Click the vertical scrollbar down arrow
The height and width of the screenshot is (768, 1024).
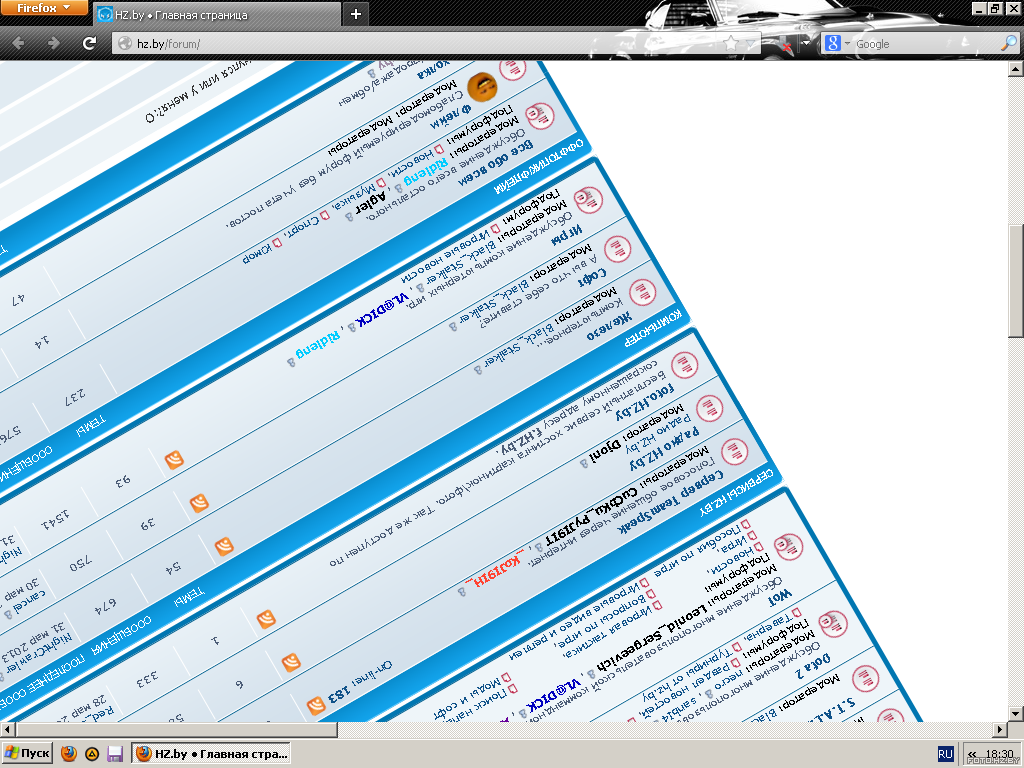coord(1016,714)
